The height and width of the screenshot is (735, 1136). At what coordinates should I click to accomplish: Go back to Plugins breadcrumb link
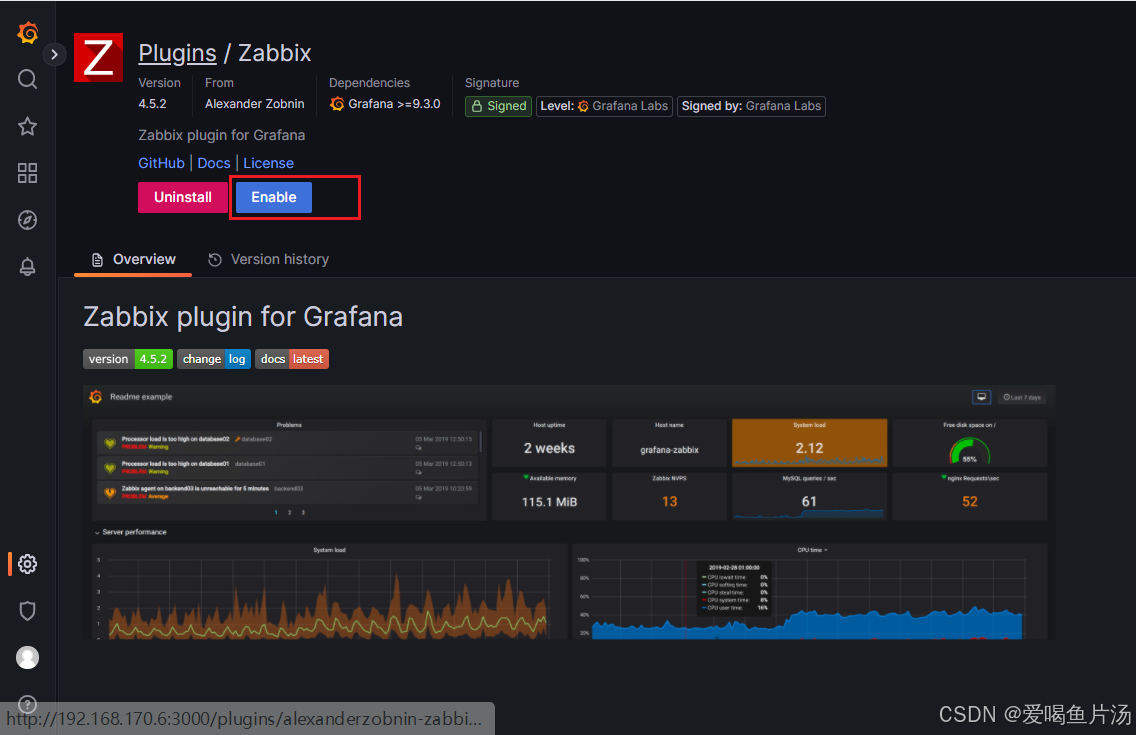tap(178, 53)
